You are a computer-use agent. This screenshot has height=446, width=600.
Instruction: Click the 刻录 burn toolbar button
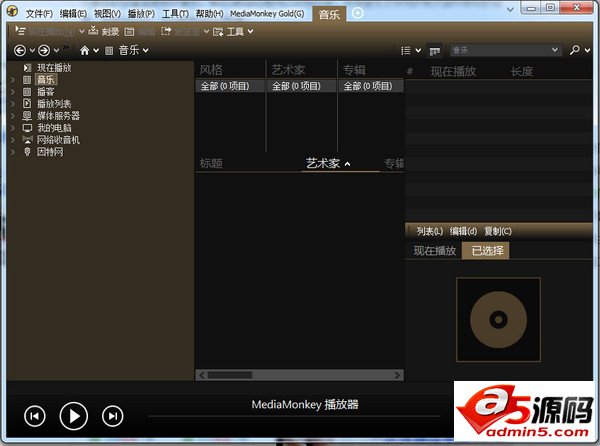(103, 32)
